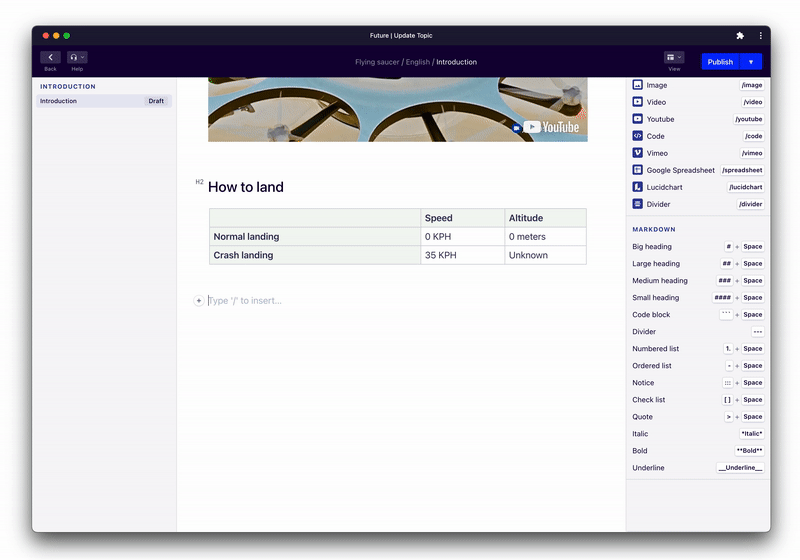Click the Speed table header cell
The image size is (800, 560).
[462, 218]
